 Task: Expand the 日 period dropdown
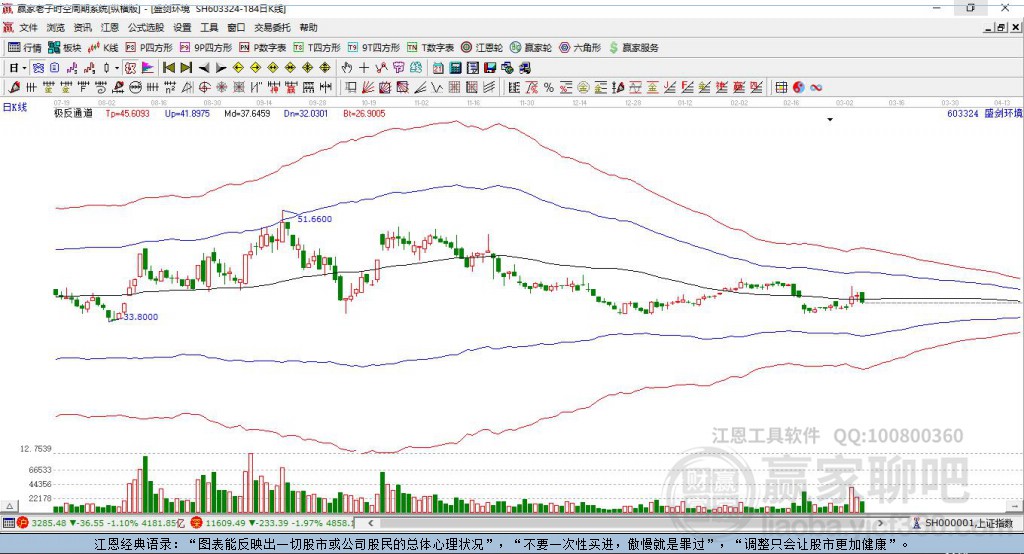coord(24,68)
